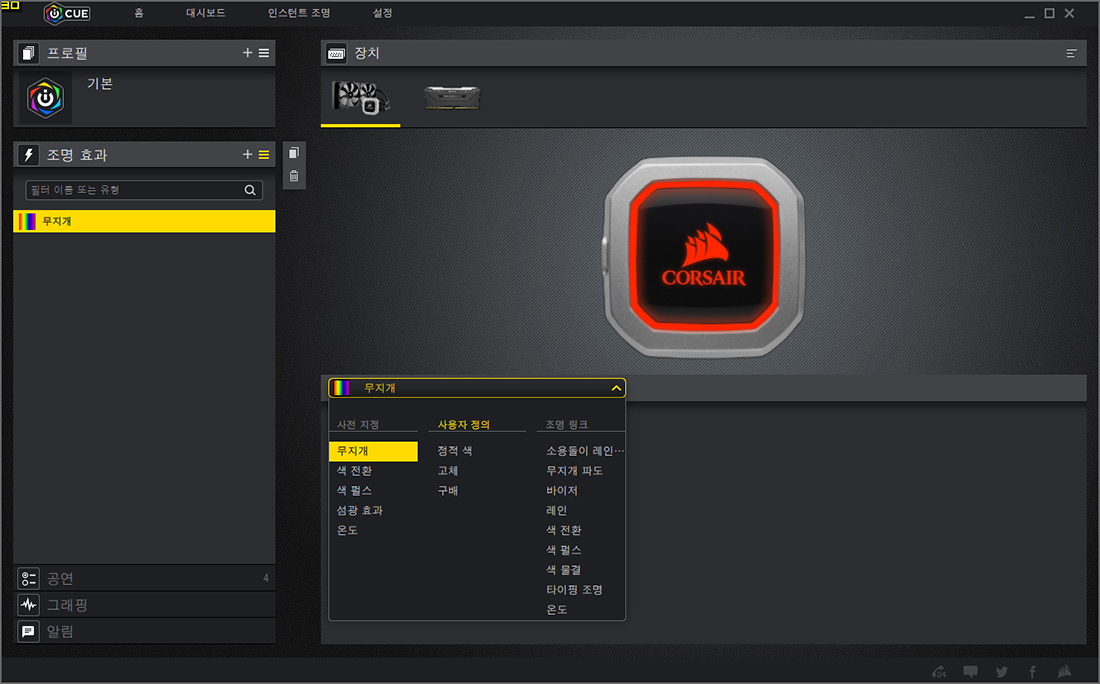Open the Twitter link icon
Screen dimensions: 1100x684
coord(1002,671)
